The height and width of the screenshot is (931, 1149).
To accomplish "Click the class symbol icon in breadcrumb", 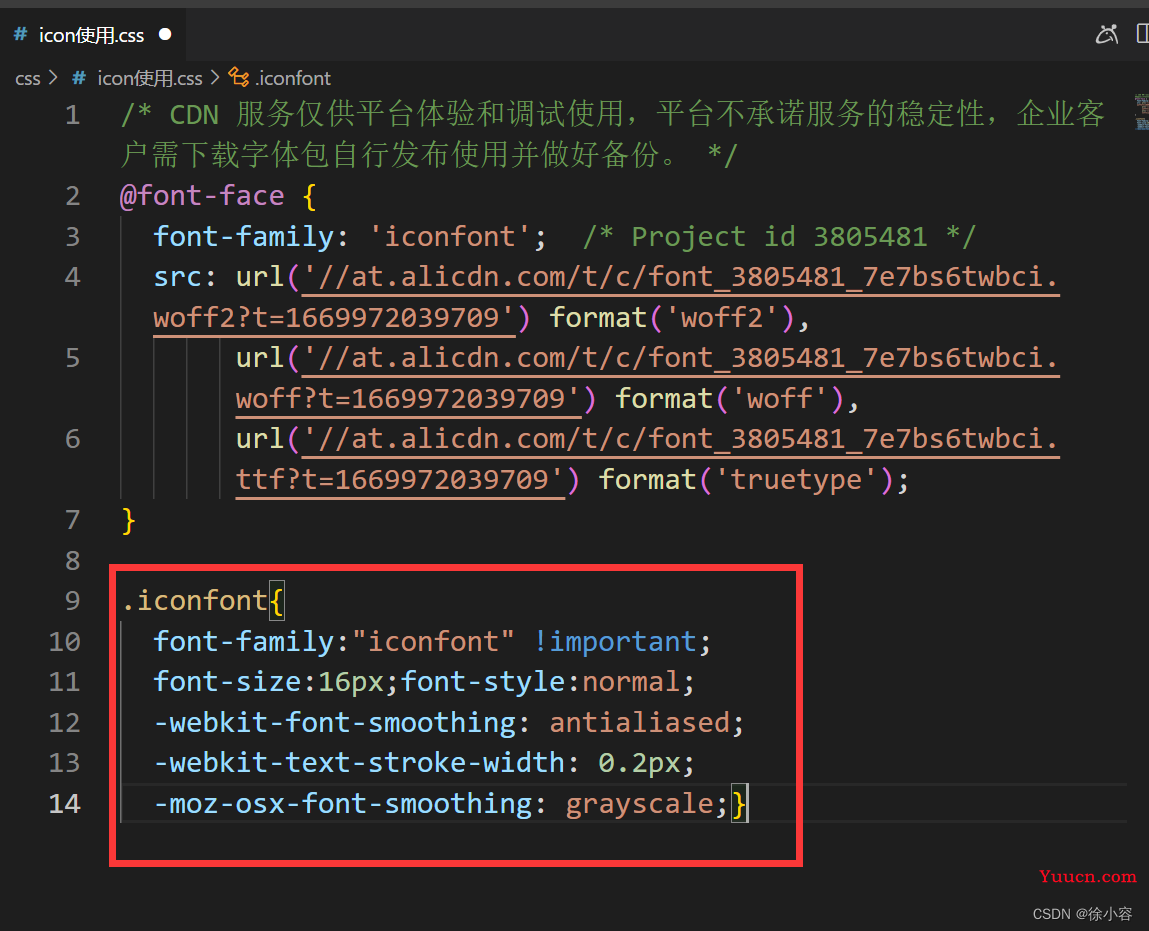I will [x=239, y=77].
